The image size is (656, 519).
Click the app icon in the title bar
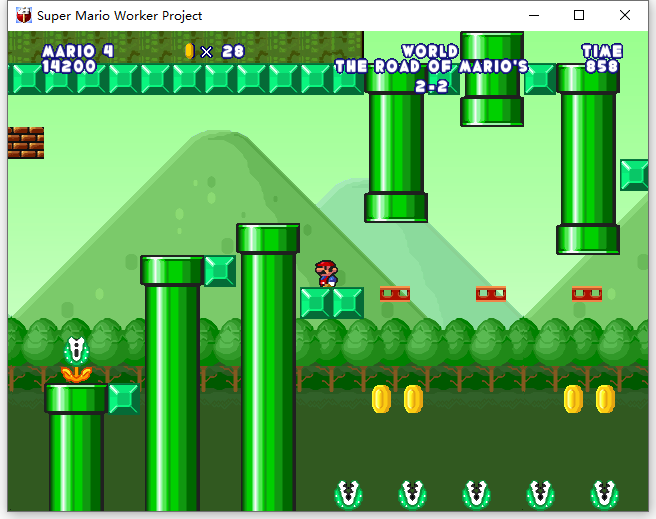(x=24, y=15)
